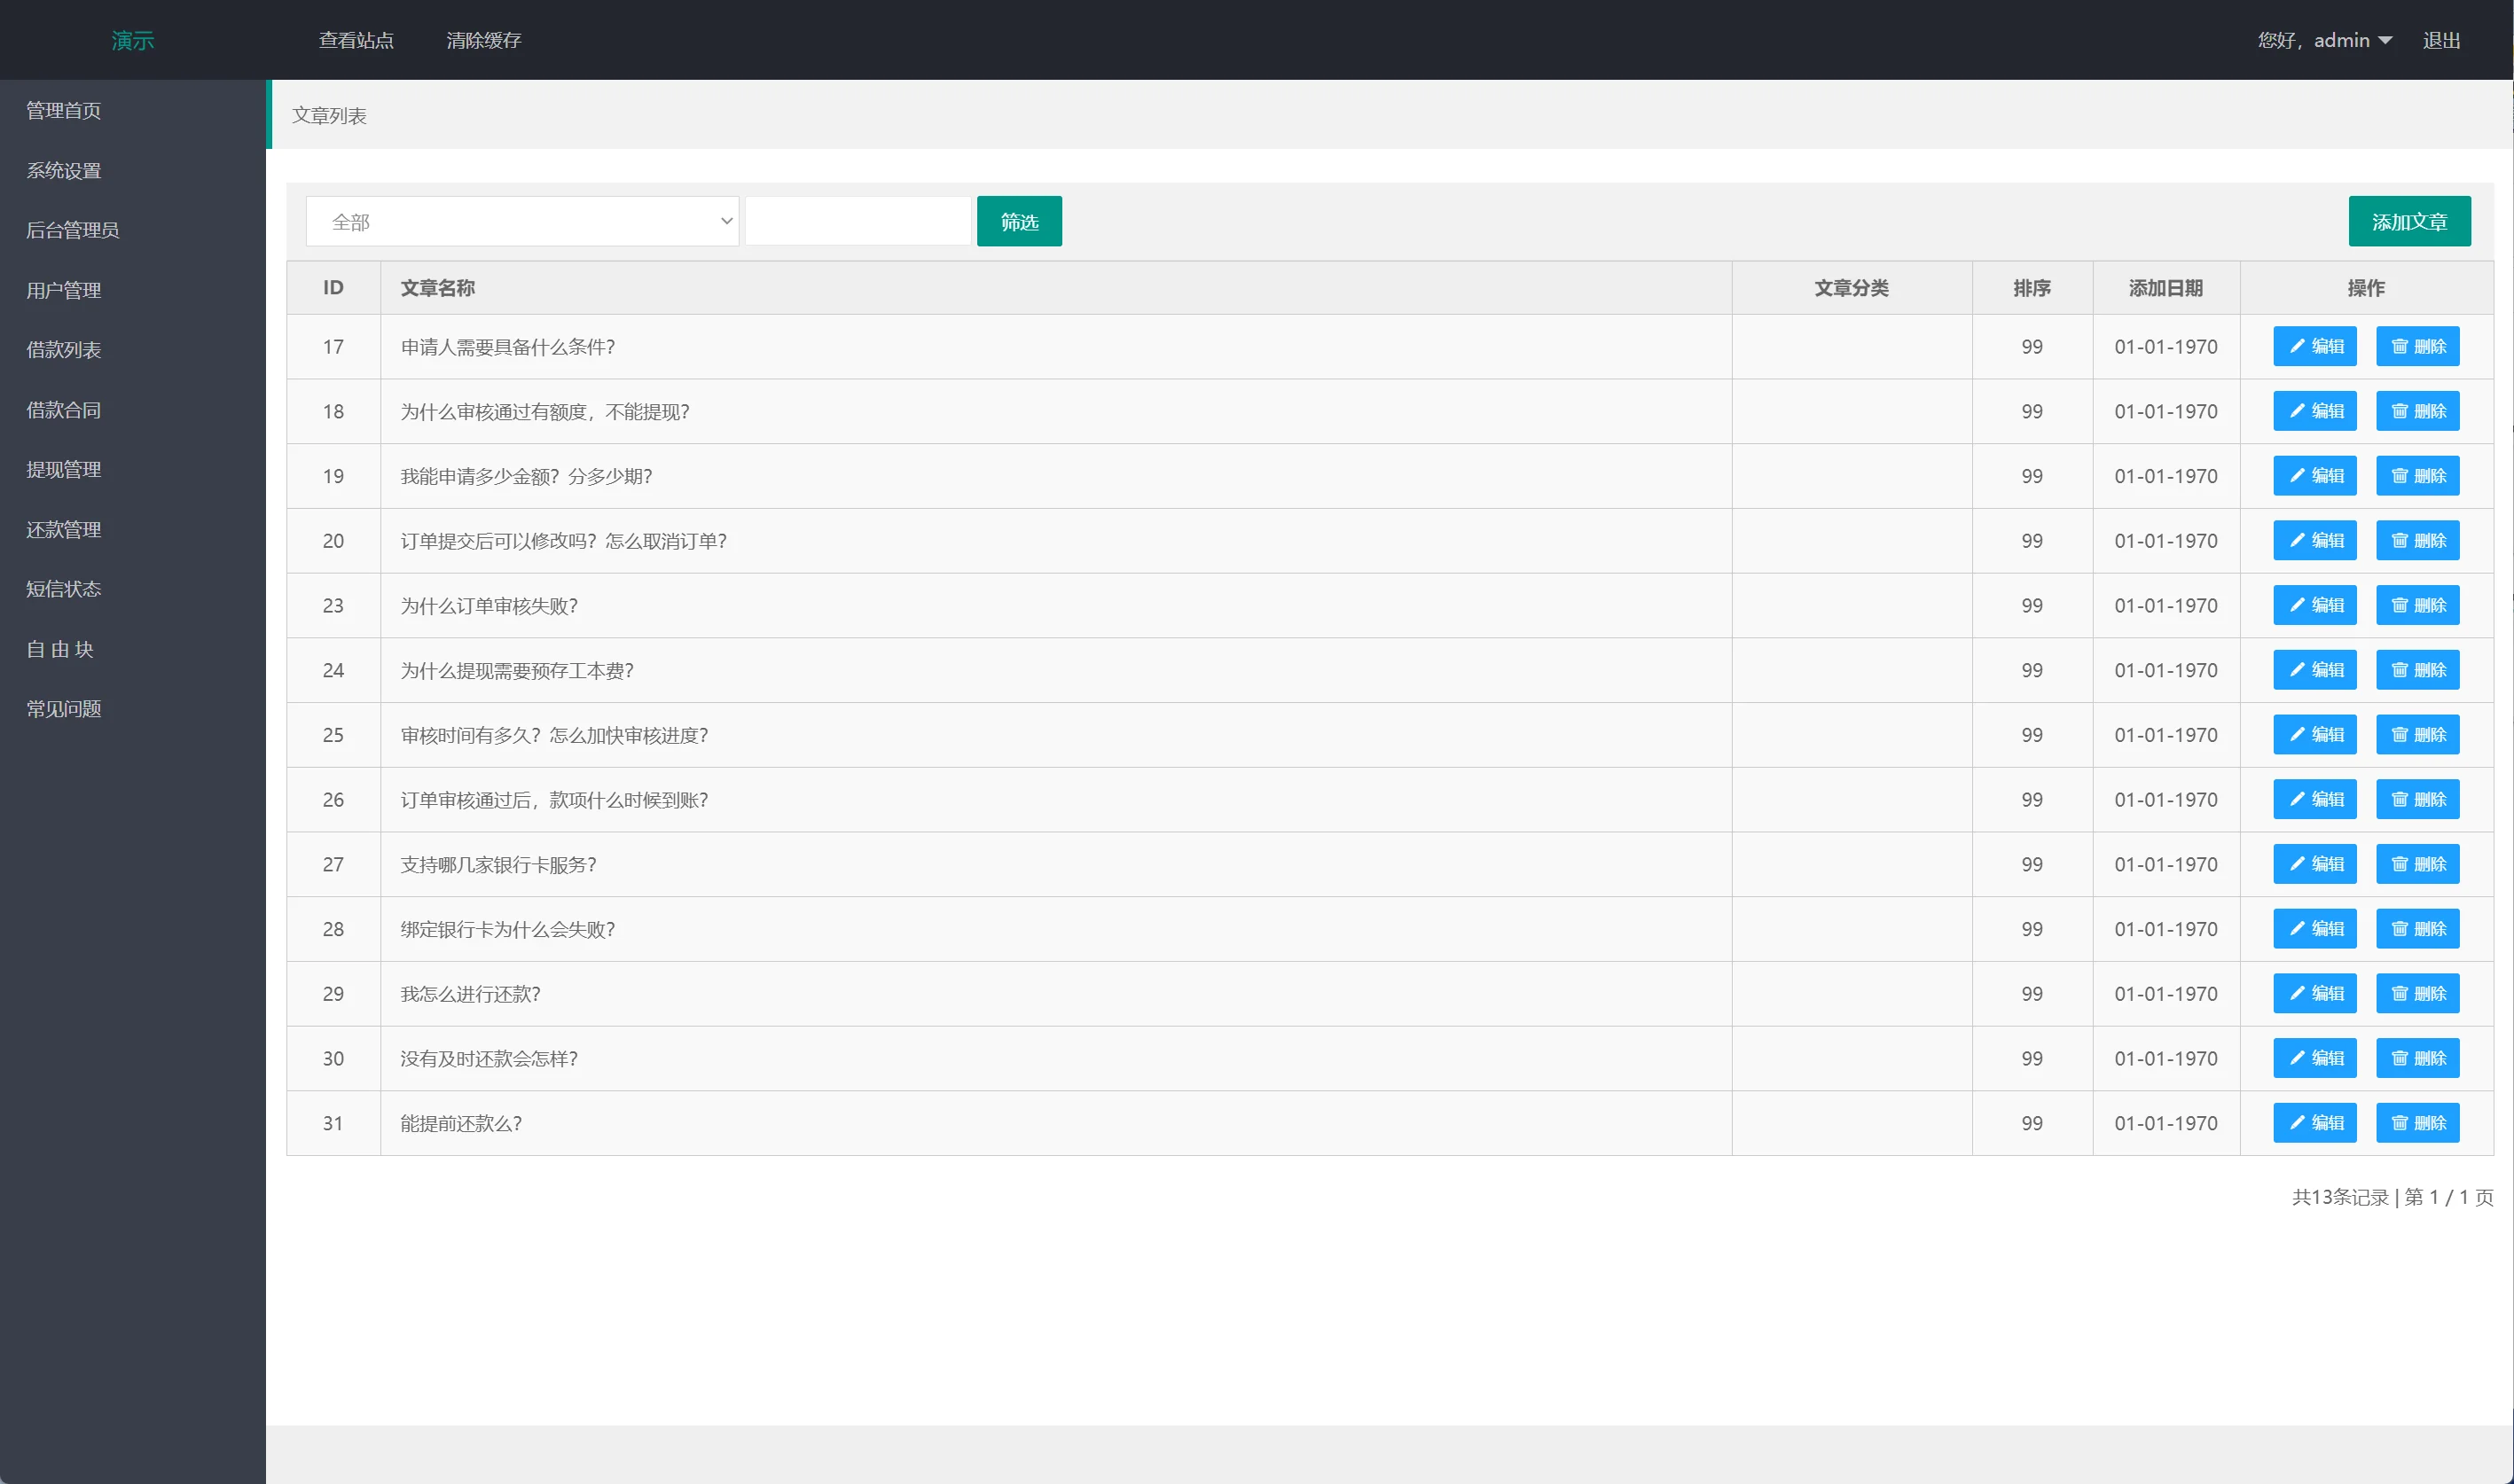2514x1484 pixels.
Task: Click the 退出 logout link
Action: 2441,41
